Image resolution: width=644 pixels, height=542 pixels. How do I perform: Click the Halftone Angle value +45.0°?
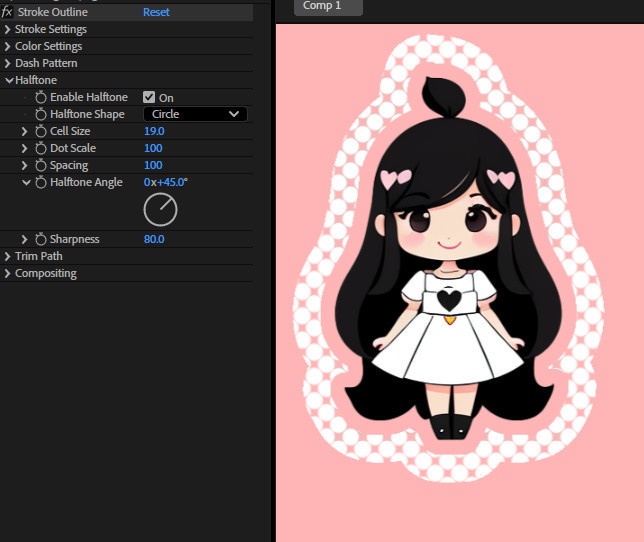(x=172, y=182)
